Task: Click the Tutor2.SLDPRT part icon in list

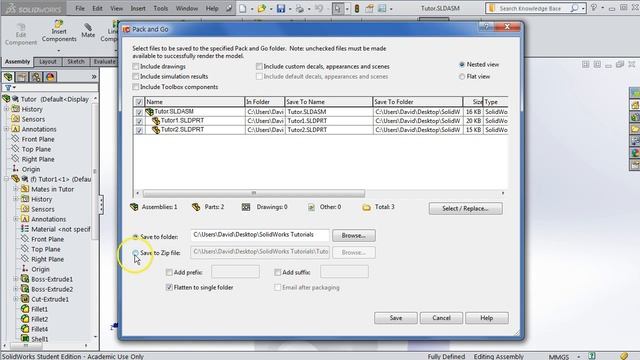Action: 156,130
